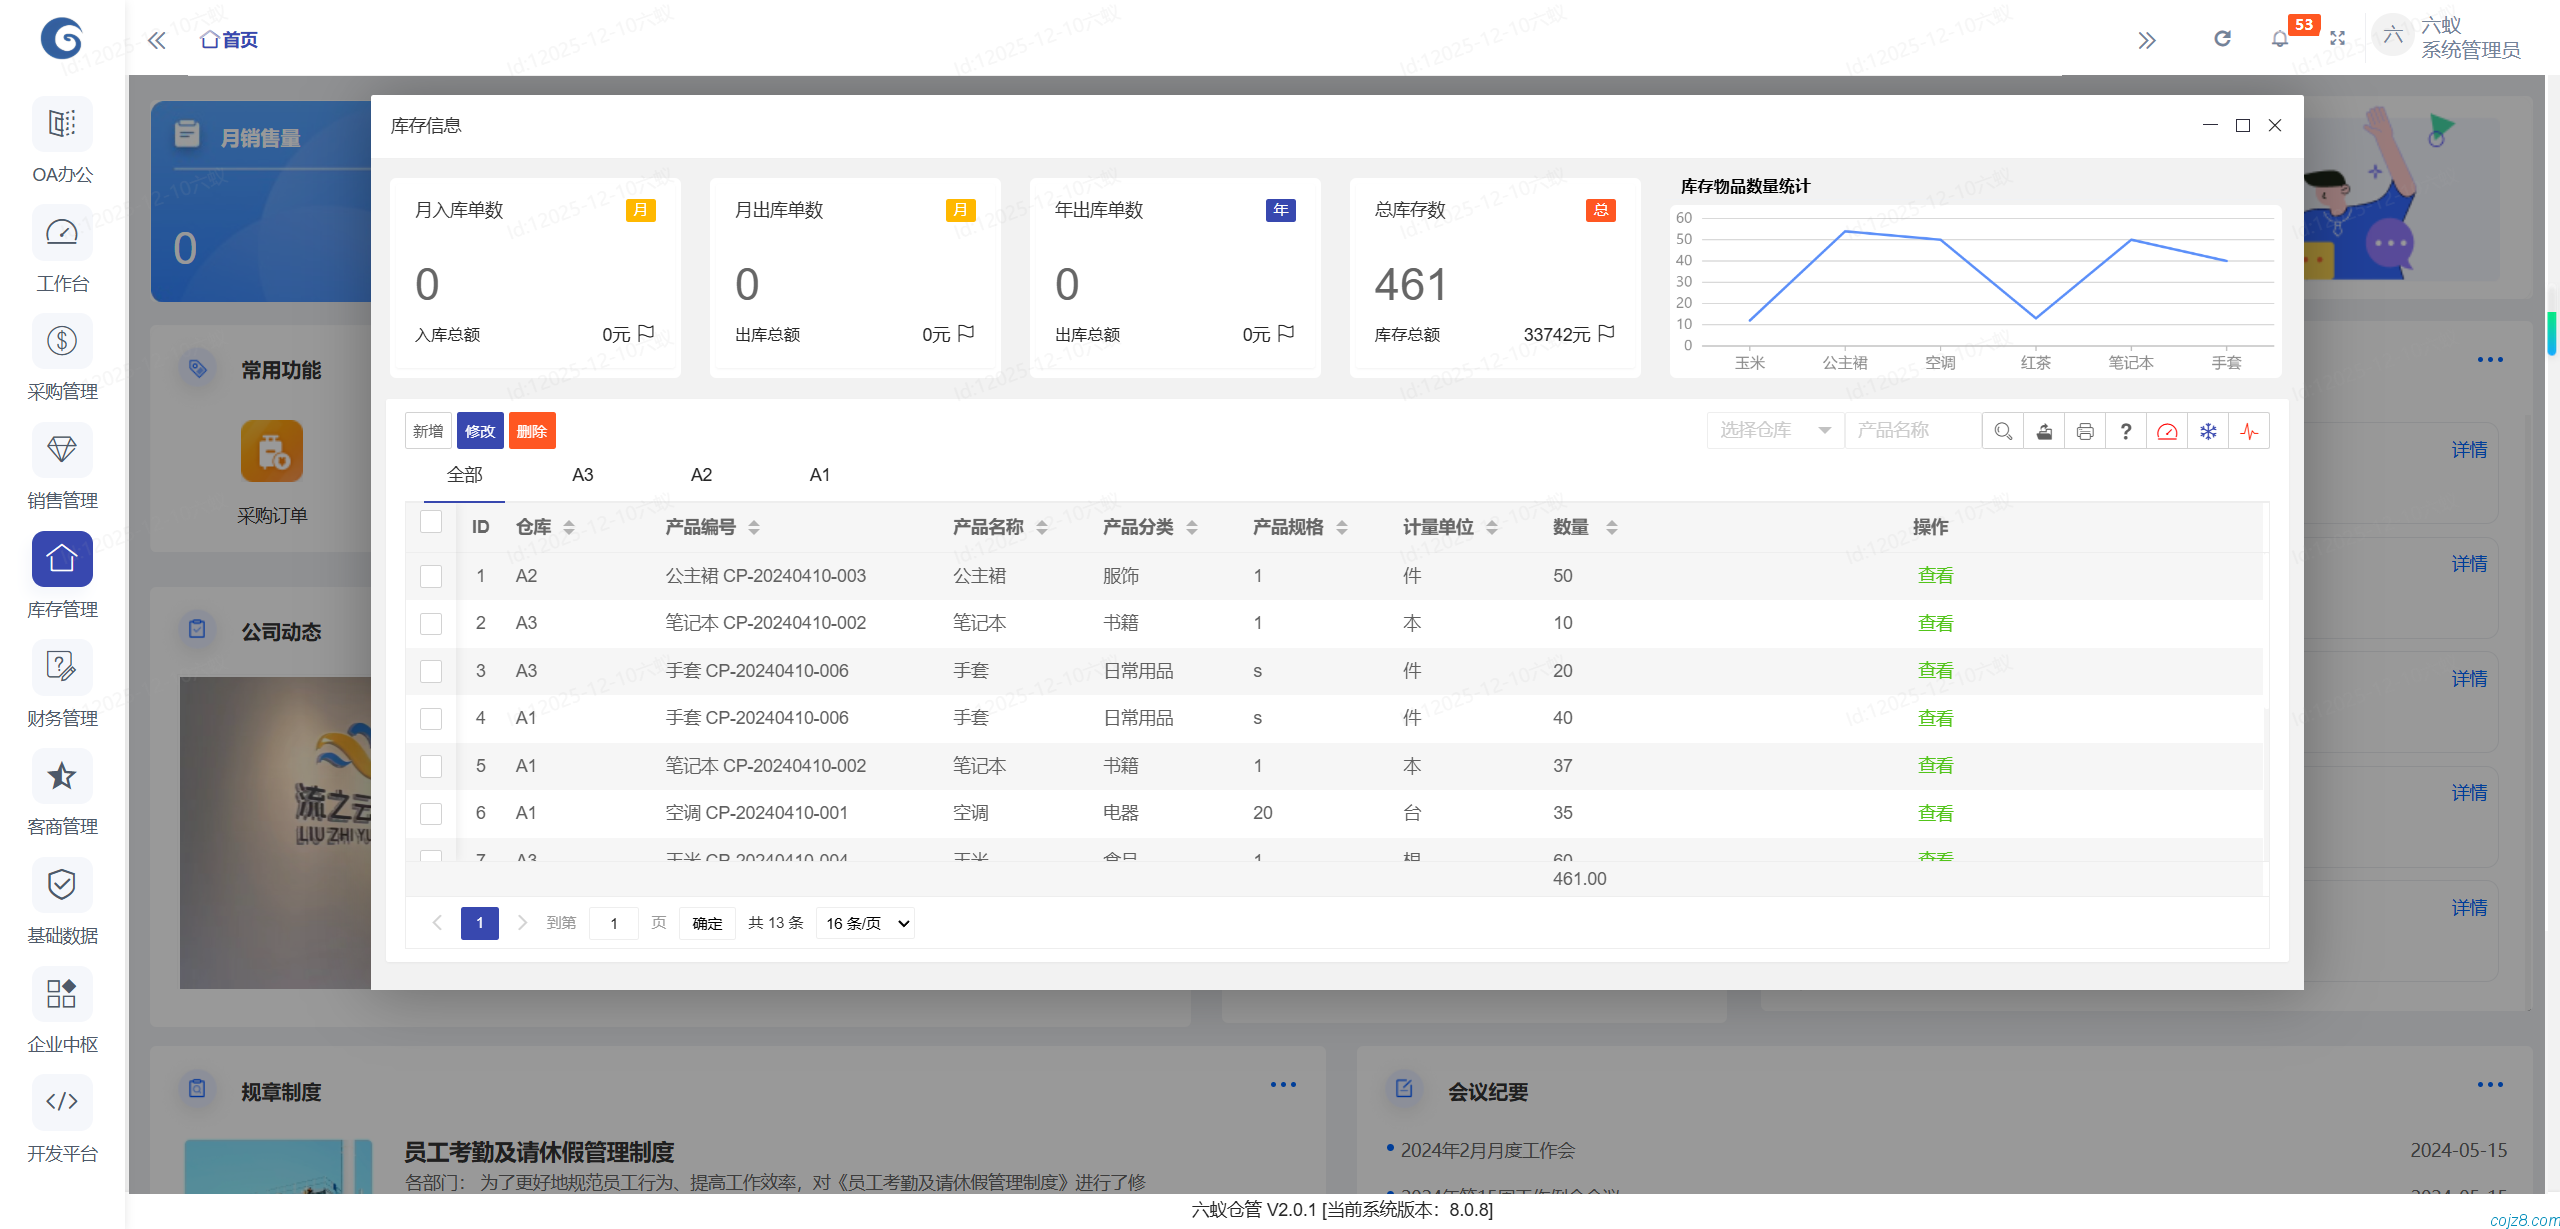Sort the table by 数量 column arrows
The width and height of the screenshot is (2560, 1229).
pos(1611,527)
